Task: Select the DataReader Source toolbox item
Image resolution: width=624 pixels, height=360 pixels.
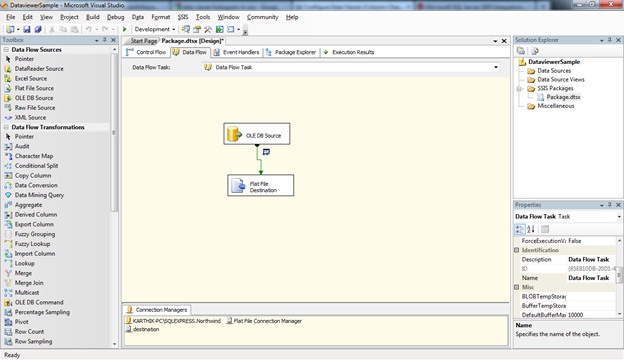Action: point(39,68)
